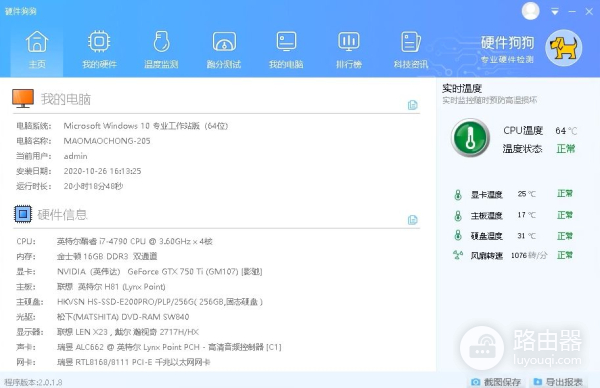Click the blue chip 硬件信息 icon
This screenshot has height=388, width=600.
coord(23,214)
